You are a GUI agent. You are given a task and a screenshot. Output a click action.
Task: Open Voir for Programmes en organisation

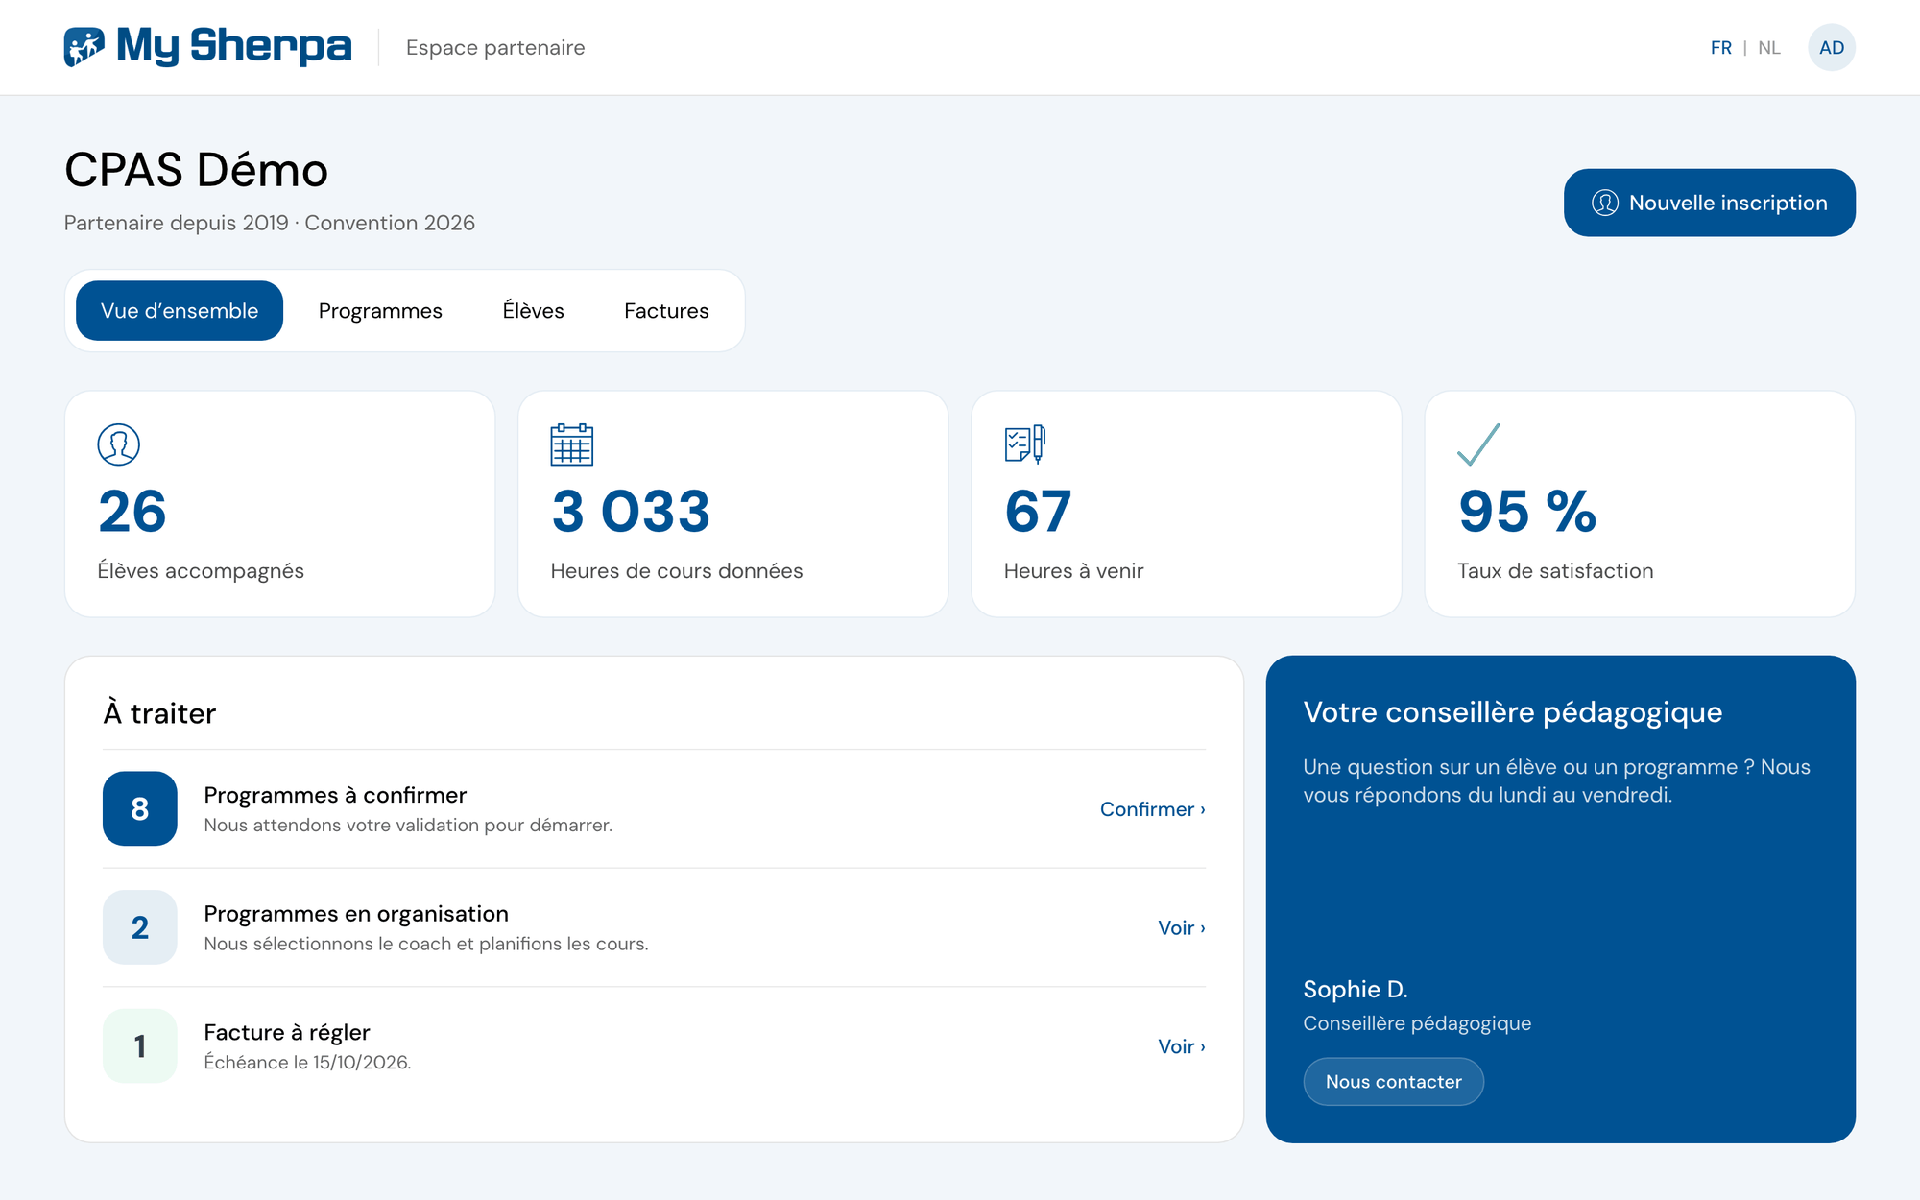pos(1181,928)
